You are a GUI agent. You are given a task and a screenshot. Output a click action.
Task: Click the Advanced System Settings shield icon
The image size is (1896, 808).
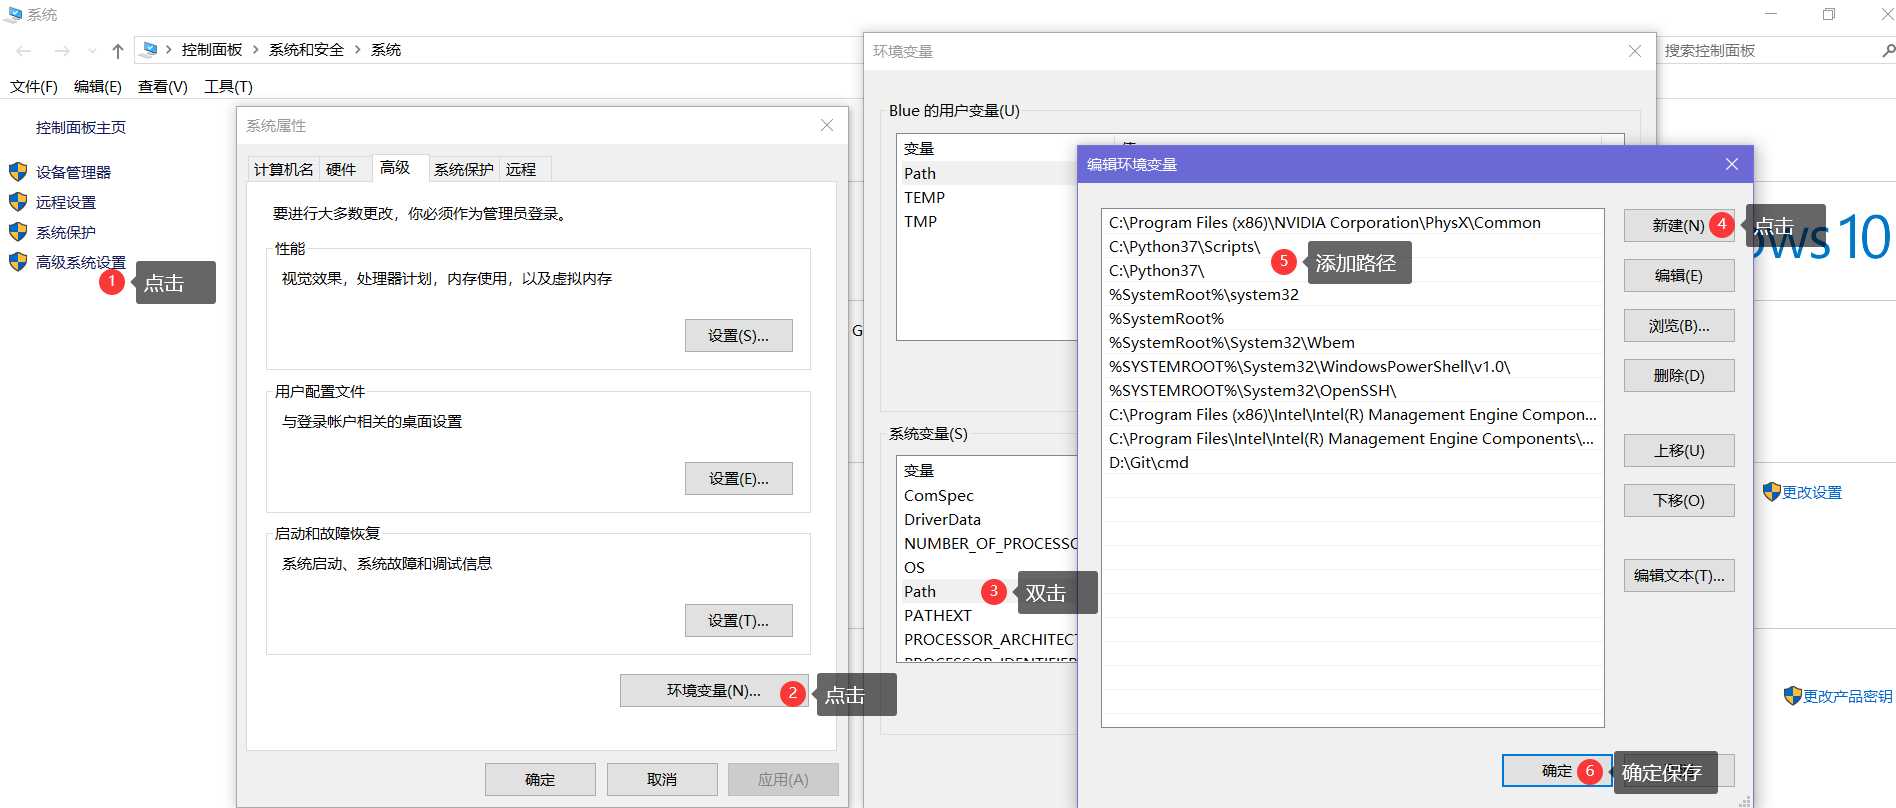[18, 262]
